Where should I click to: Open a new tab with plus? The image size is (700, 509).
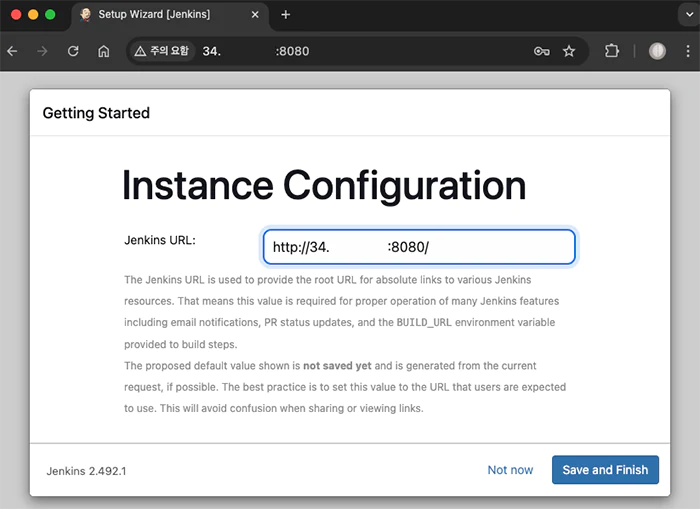286,15
